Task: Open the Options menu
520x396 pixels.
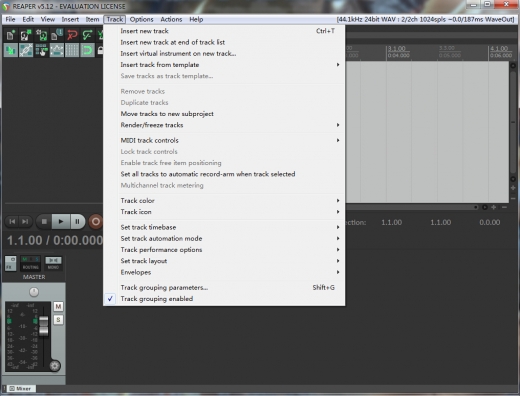Action: 141,19
